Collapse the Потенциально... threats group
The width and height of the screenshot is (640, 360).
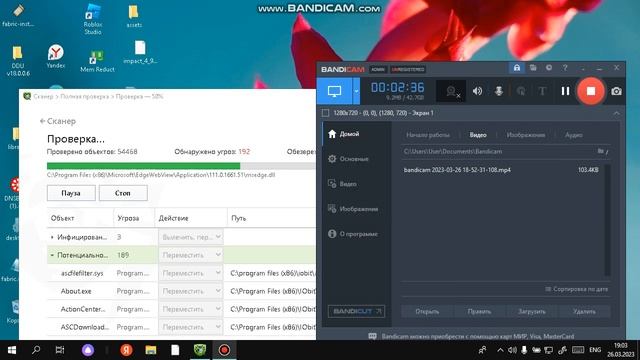tap(52, 255)
